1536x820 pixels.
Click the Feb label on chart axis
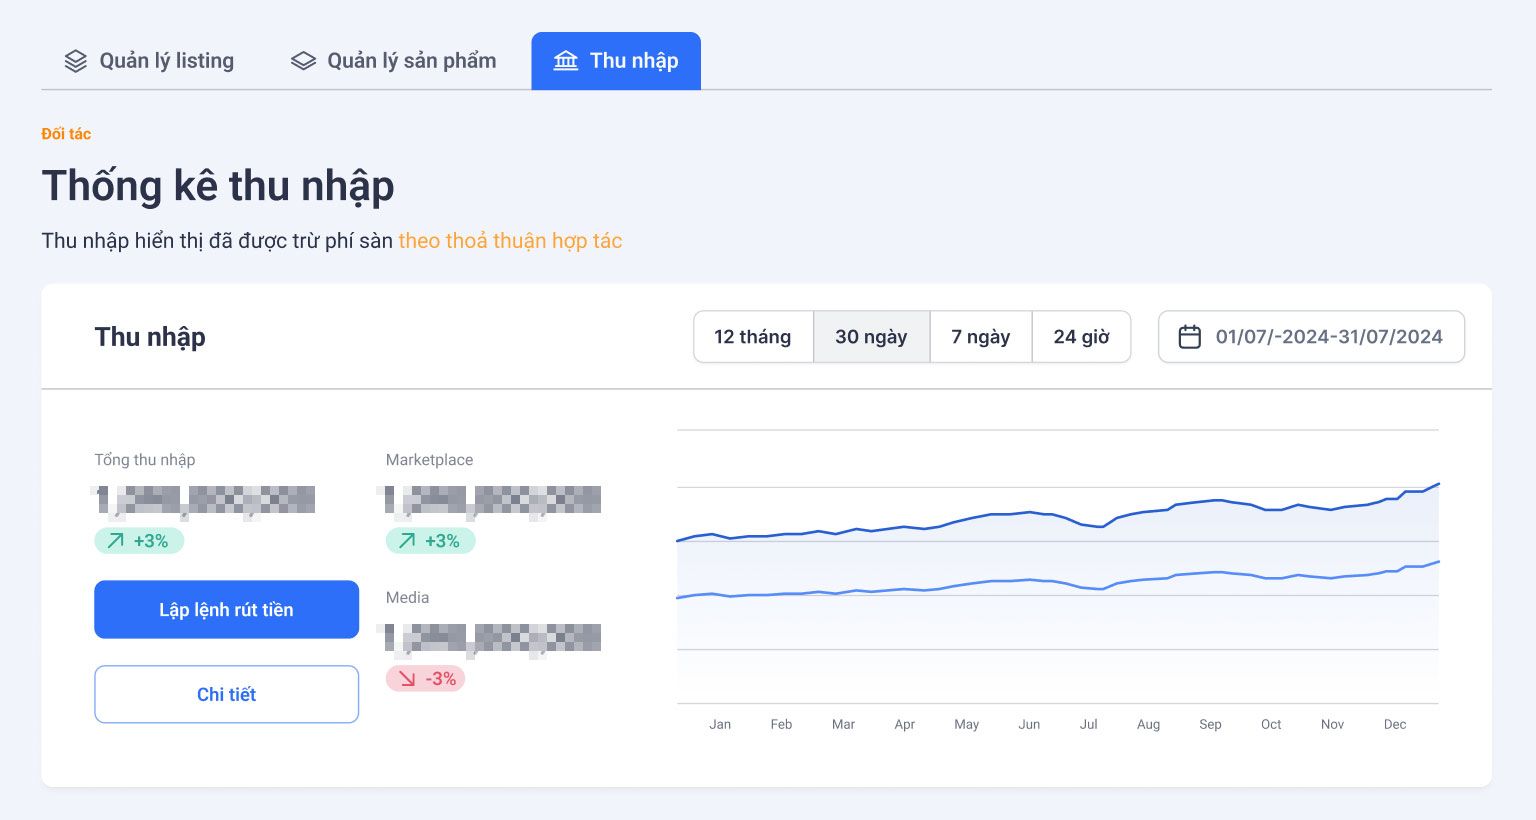(x=781, y=724)
